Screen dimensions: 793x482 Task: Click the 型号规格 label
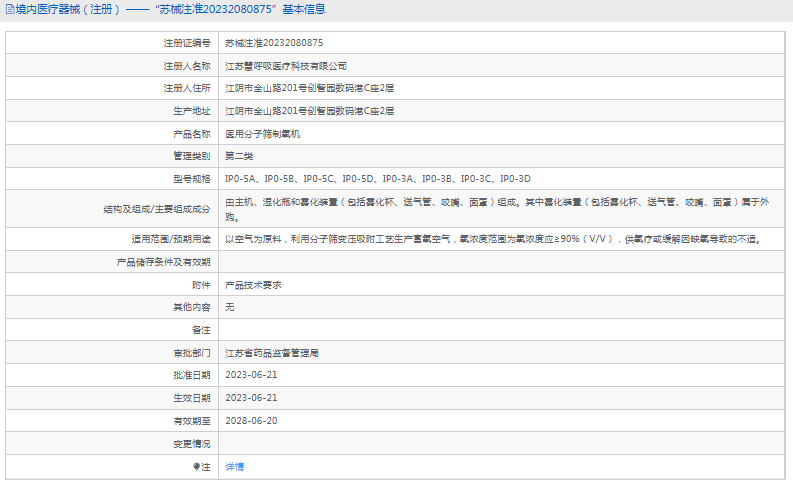click(192, 179)
